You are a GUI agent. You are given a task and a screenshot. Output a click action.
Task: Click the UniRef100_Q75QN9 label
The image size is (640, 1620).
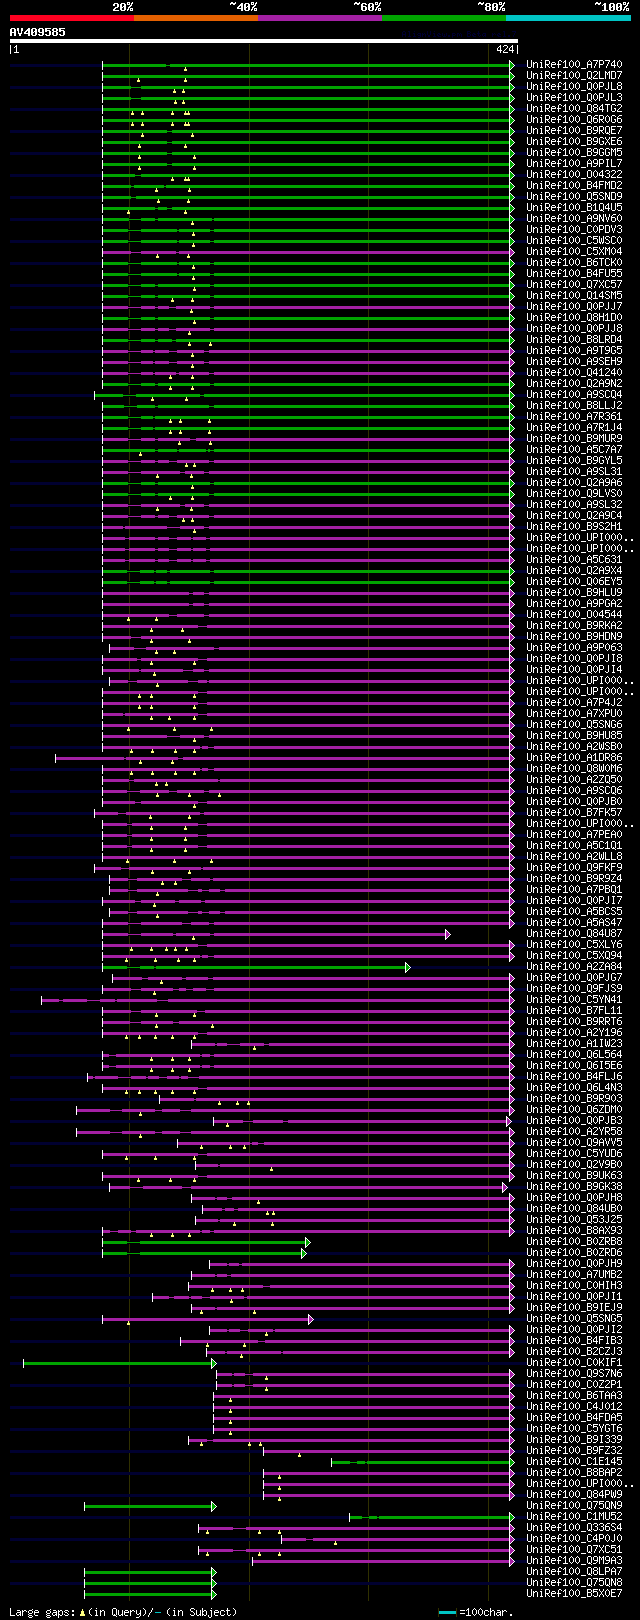coord(574,1505)
